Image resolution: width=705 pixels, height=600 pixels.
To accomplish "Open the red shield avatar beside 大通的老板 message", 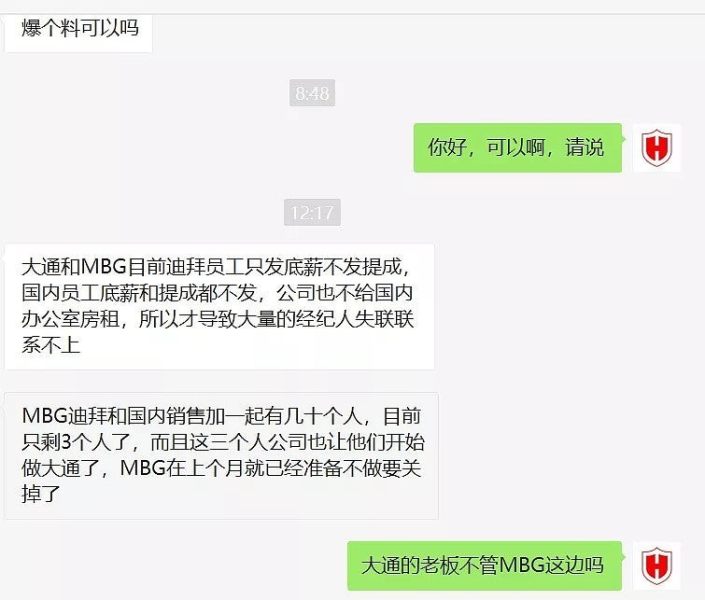I will click(657, 566).
